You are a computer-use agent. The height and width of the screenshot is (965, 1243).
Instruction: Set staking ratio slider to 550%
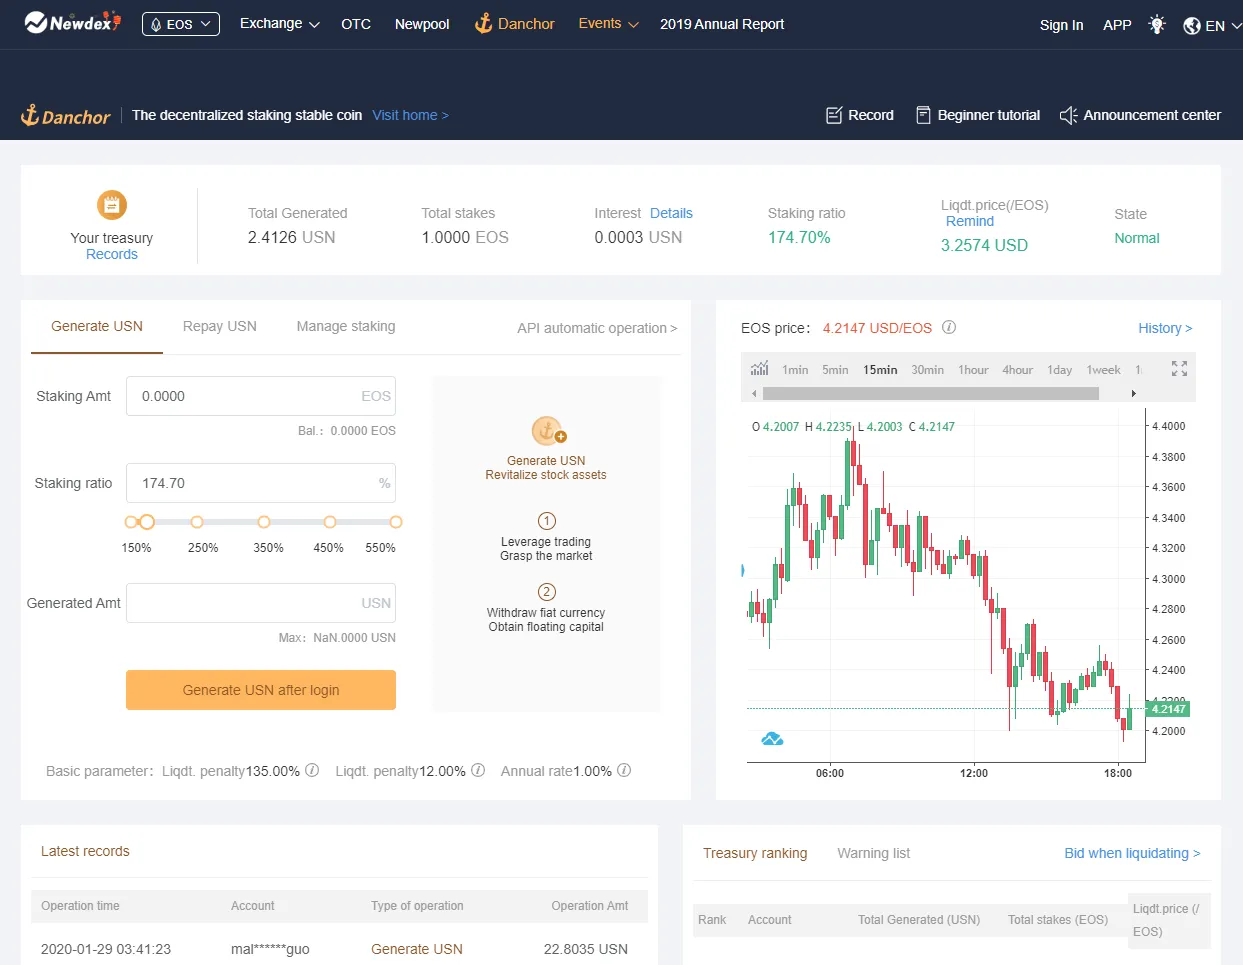[396, 522]
